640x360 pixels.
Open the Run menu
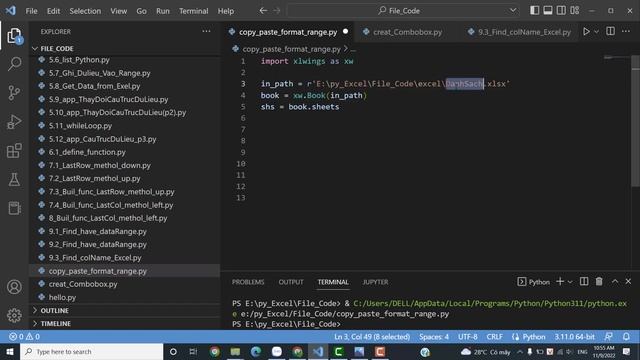coord(162,11)
